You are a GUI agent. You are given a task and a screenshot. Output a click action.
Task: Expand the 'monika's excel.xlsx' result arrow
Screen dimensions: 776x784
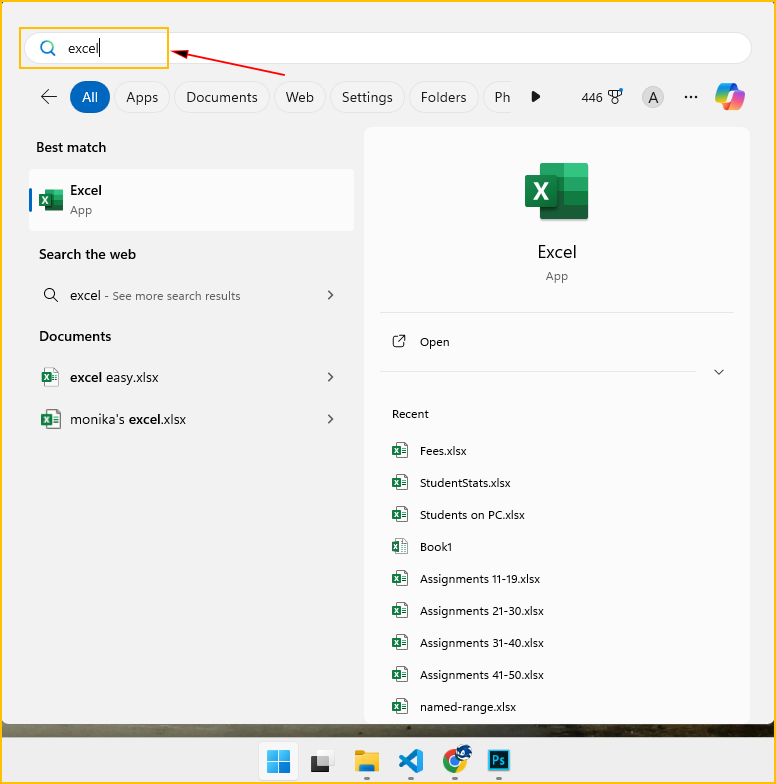point(331,419)
